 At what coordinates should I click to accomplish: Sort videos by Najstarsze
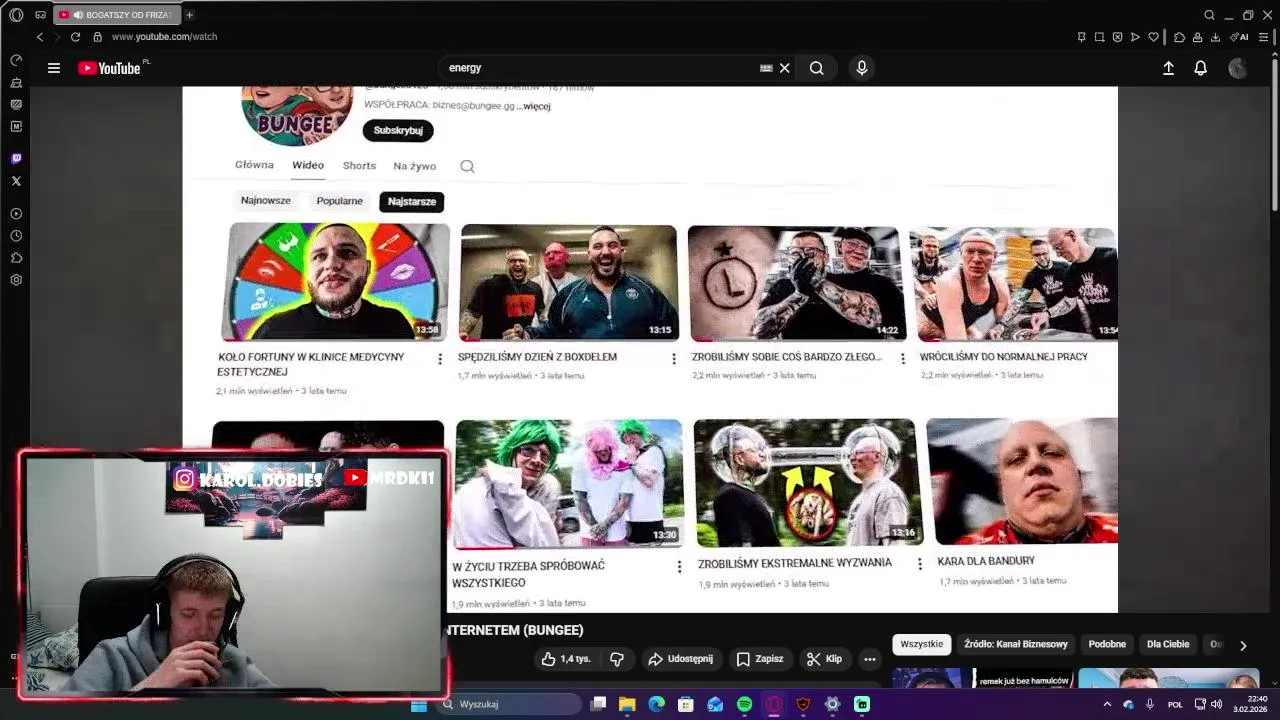point(412,202)
